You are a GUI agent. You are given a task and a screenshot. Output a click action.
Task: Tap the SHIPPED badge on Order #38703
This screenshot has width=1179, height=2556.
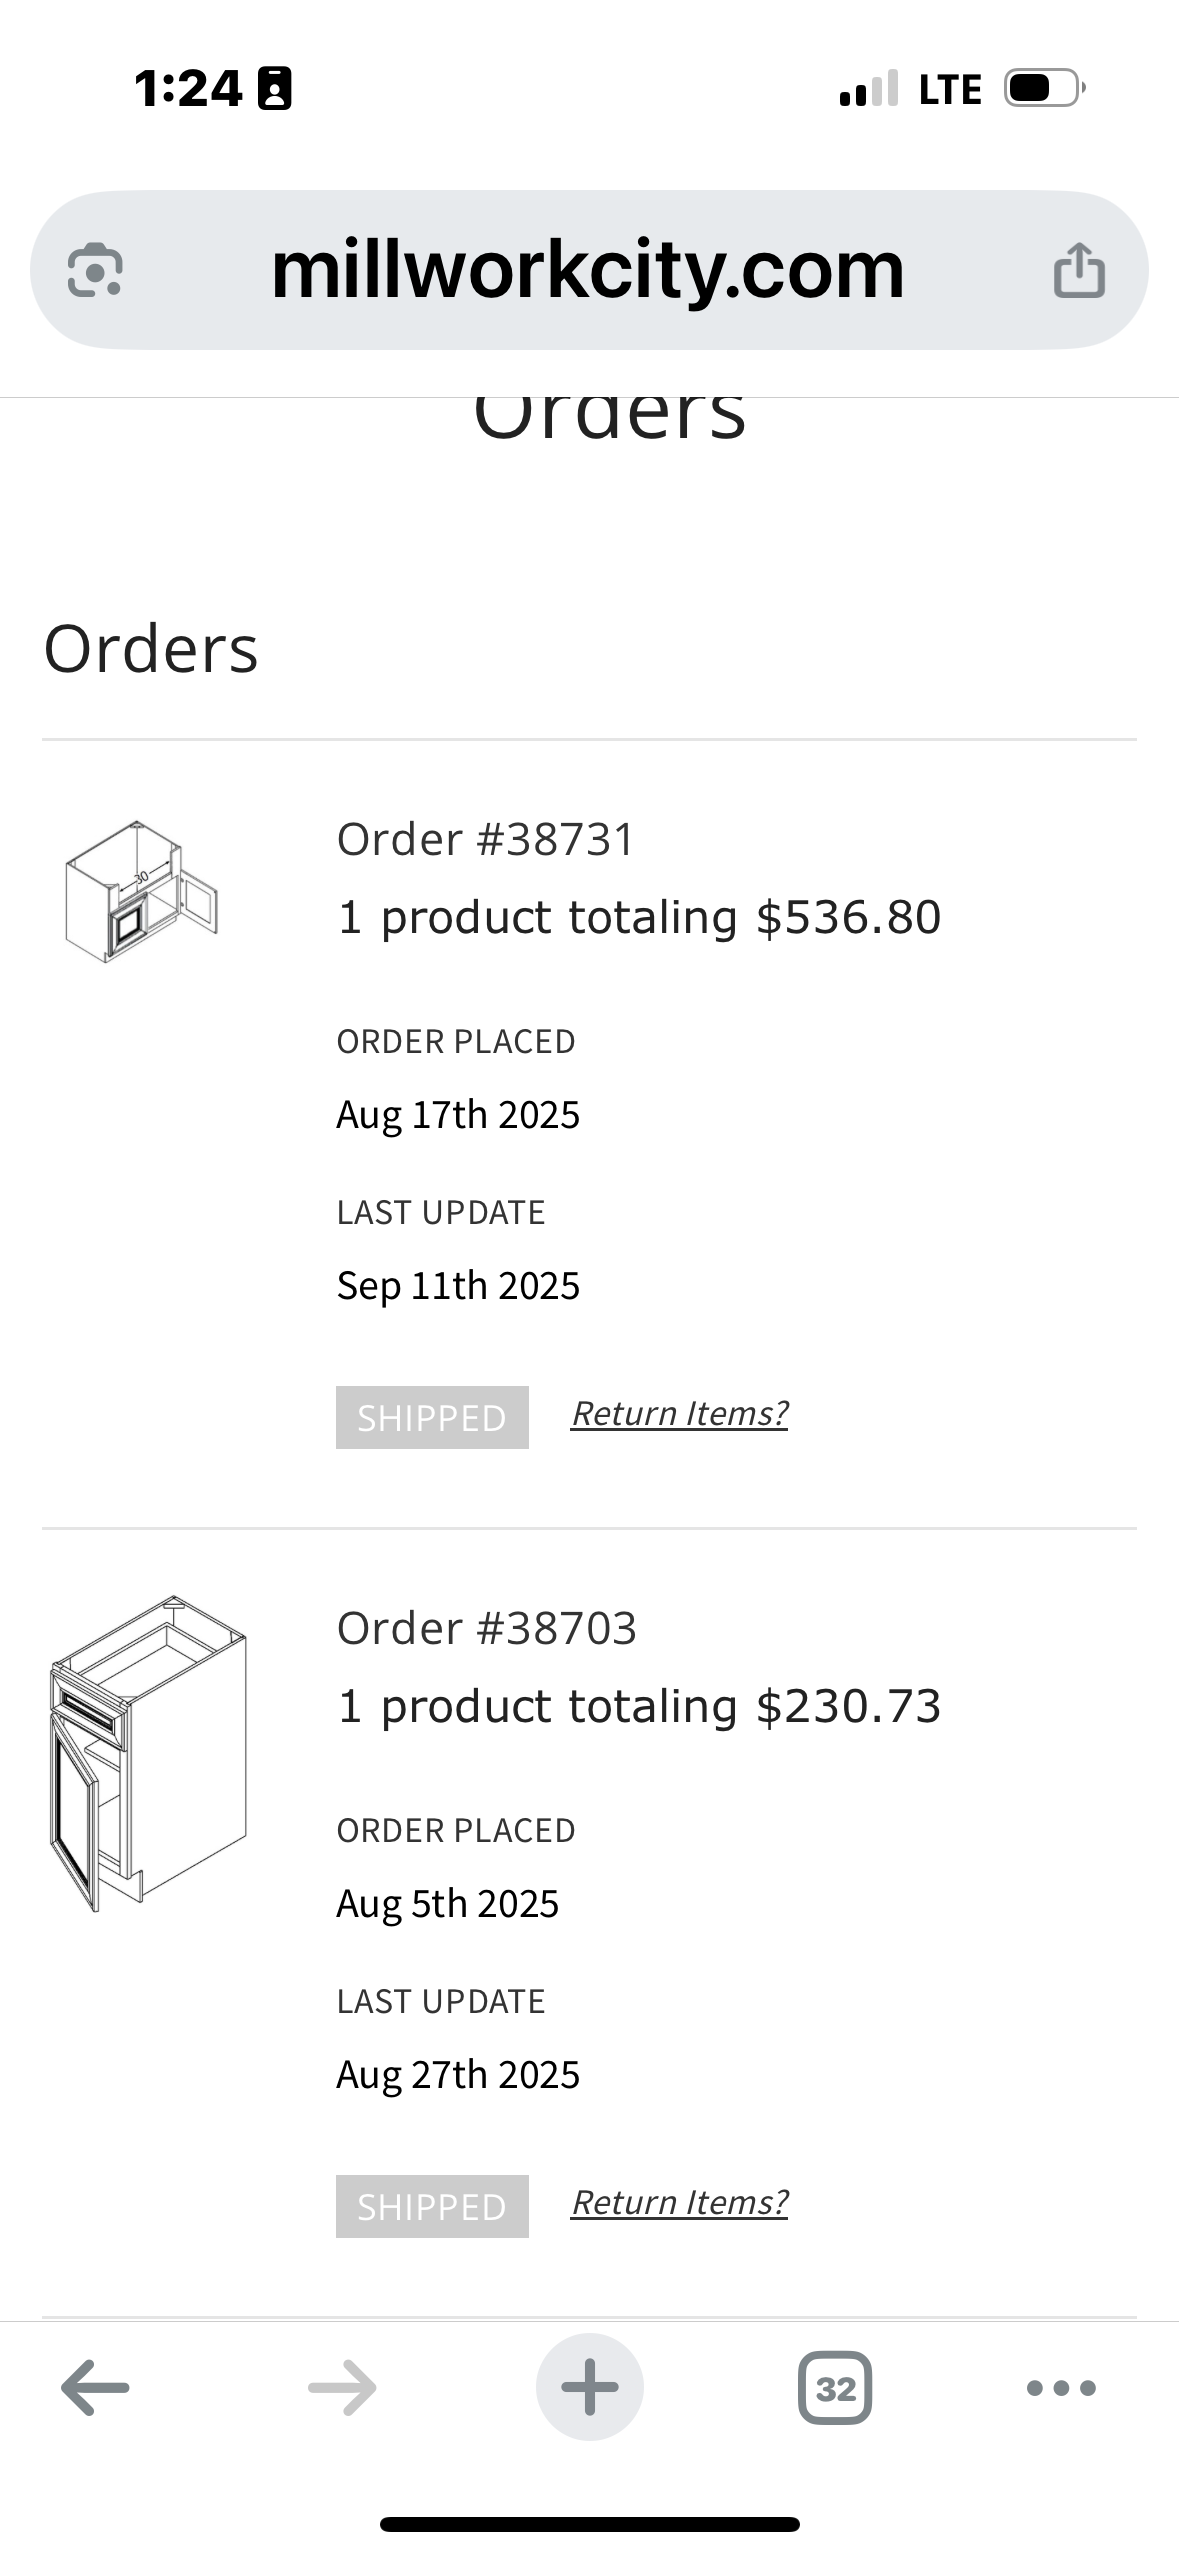coord(432,2206)
